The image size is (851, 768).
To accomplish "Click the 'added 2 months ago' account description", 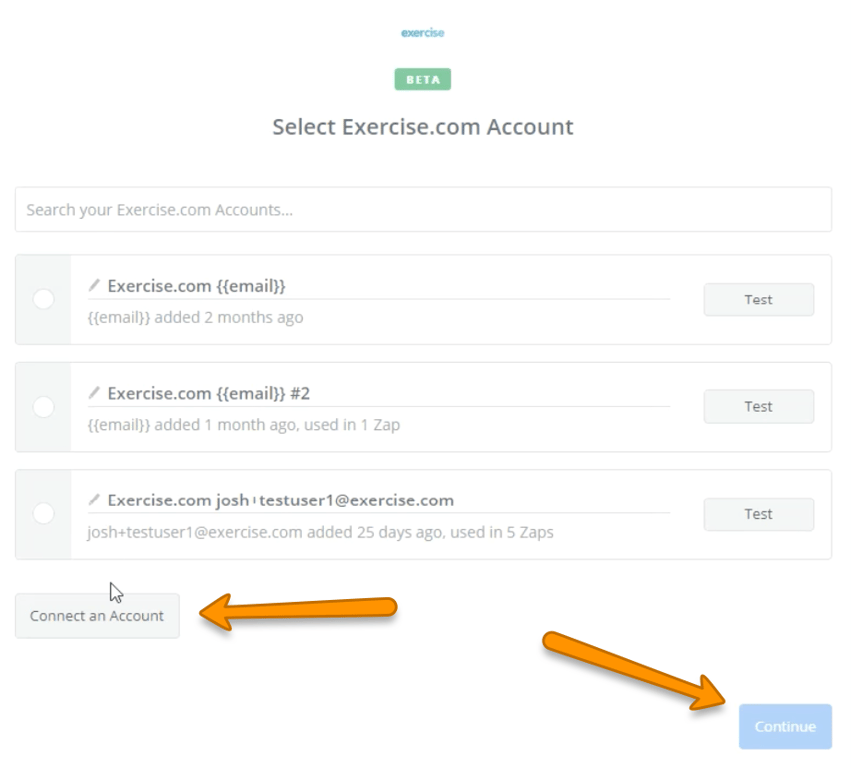I will (195, 317).
